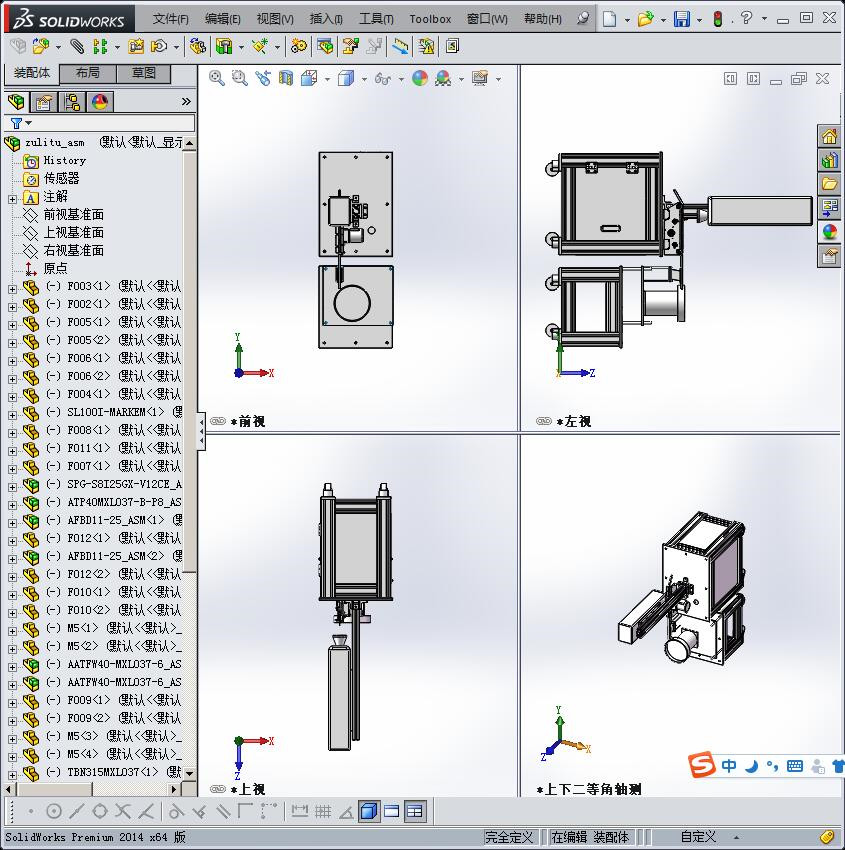Click the Linear Component Pattern icon

click(100, 47)
